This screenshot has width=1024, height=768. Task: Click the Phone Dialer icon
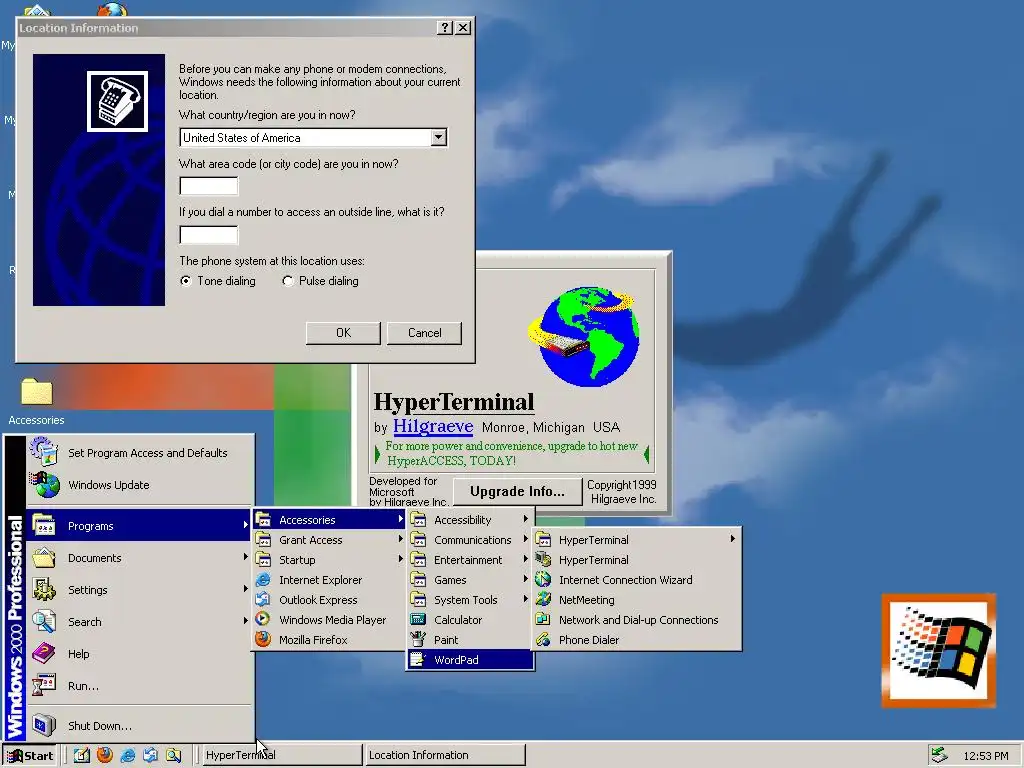point(543,639)
